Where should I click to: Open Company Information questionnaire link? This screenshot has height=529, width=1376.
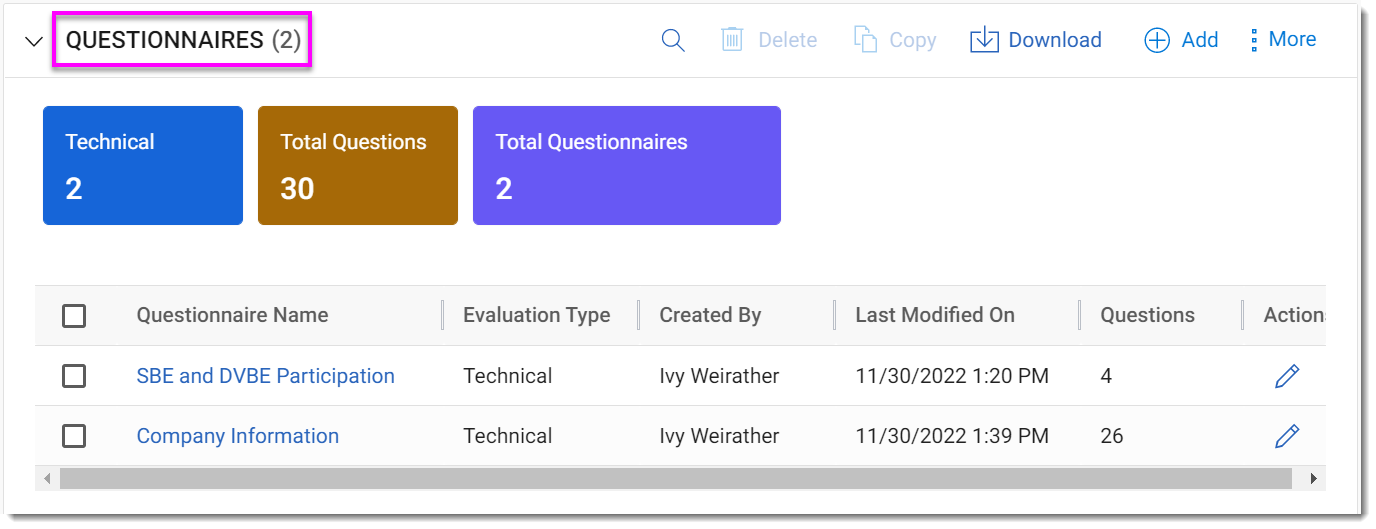[x=237, y=436]
